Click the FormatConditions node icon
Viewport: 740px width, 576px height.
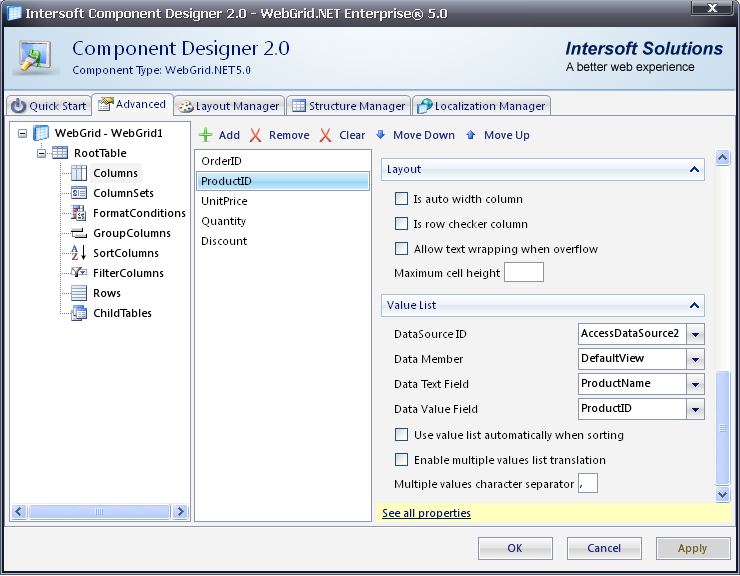click(x=78, y=213)
